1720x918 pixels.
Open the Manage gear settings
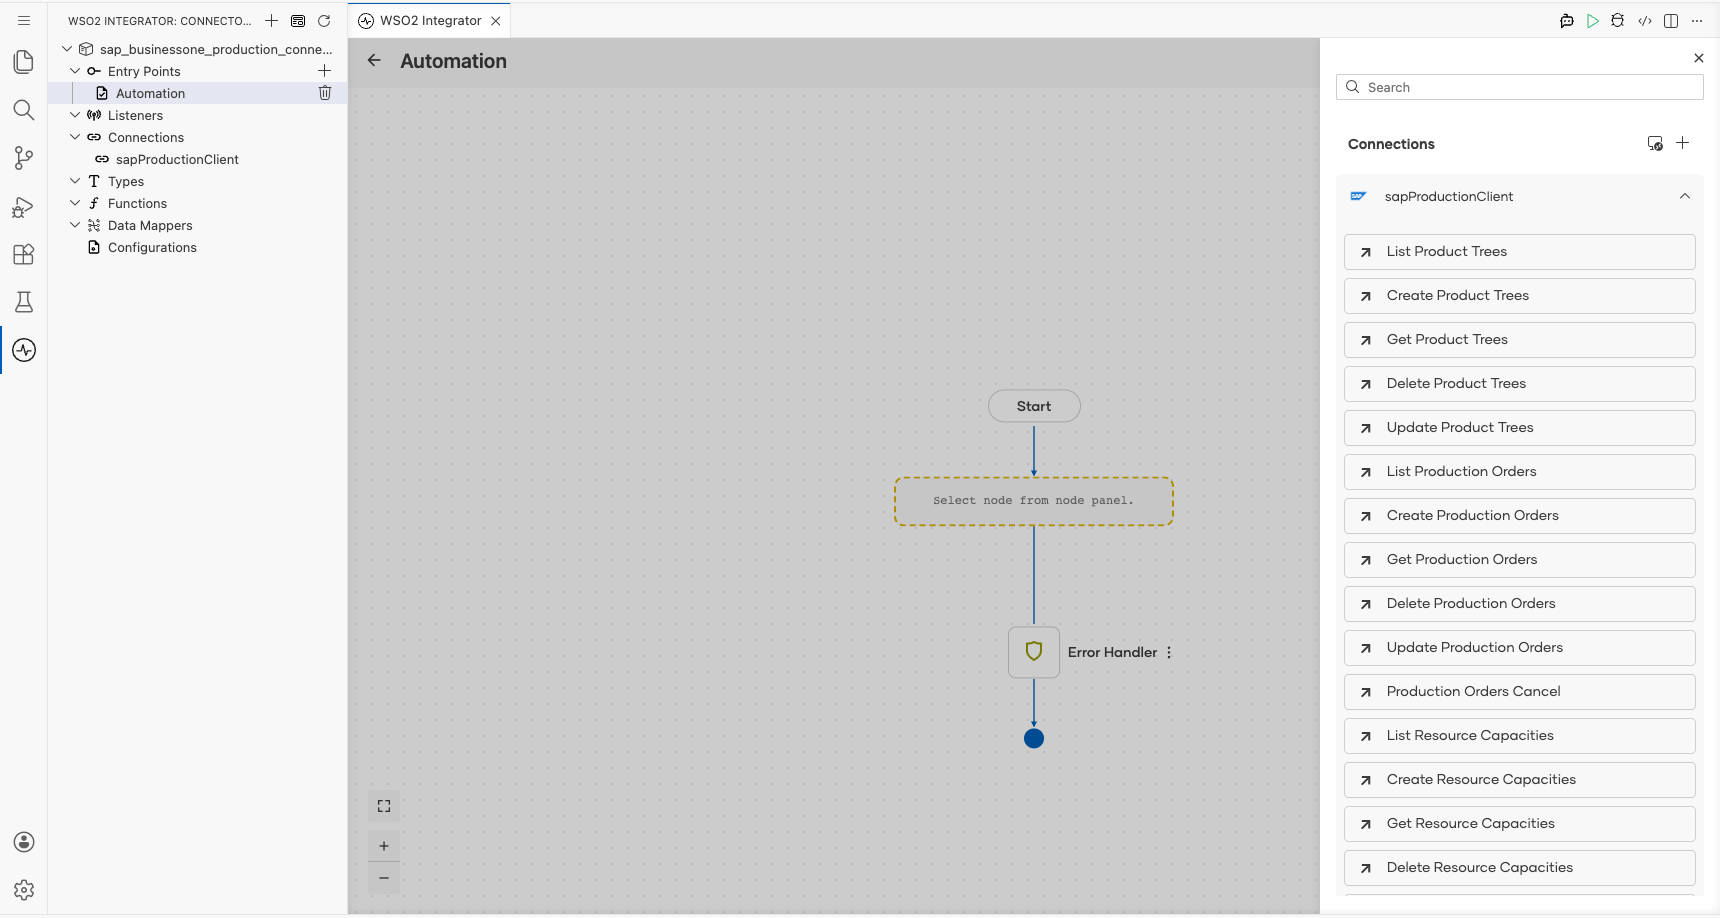(24, 890)
